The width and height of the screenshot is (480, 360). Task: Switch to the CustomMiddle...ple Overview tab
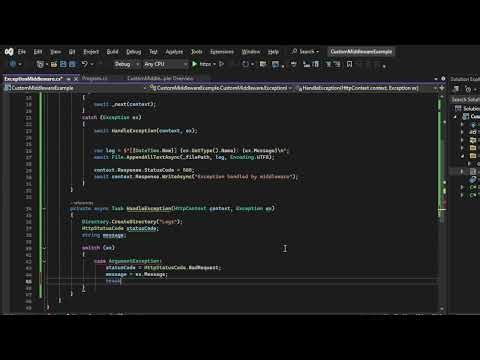(x=160, y=78)
